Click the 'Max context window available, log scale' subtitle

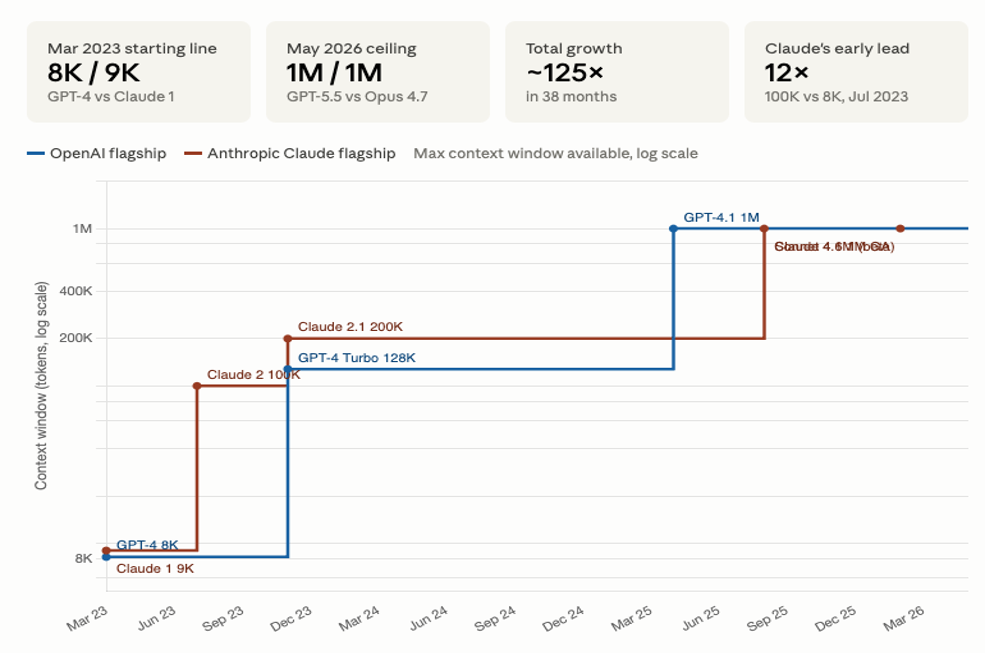click(x=555, y=153)
